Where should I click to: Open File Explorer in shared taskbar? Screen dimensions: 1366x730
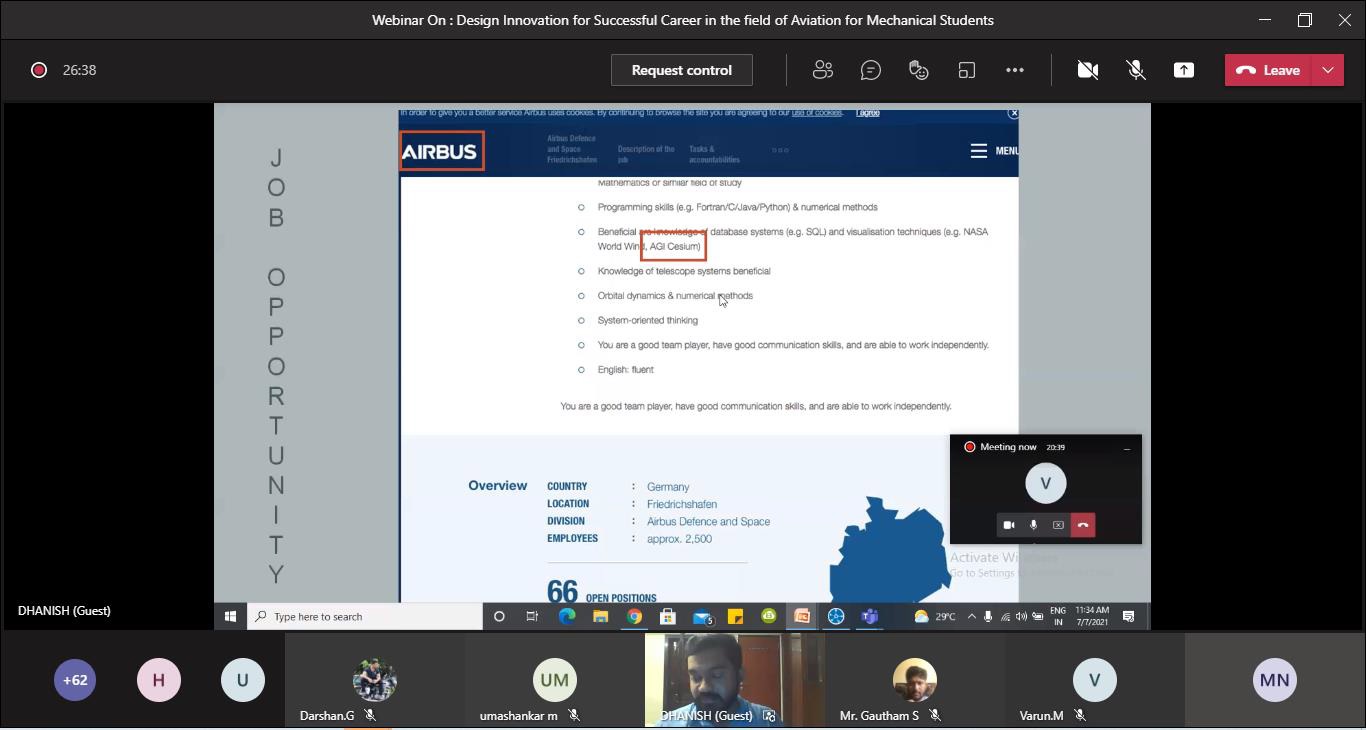(600, 616)
